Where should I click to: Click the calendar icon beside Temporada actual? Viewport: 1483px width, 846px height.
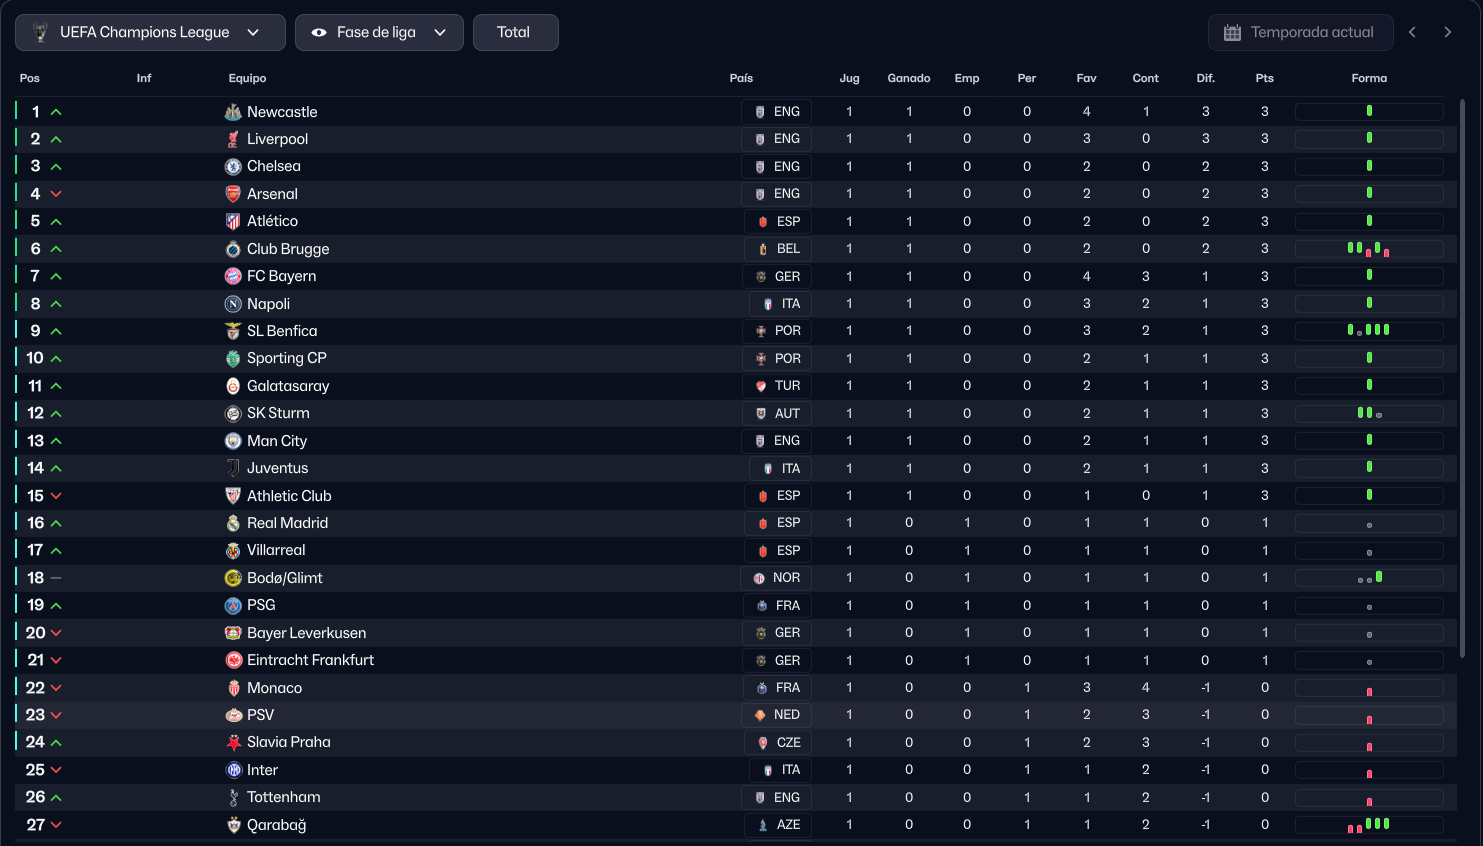point(1232,32)
